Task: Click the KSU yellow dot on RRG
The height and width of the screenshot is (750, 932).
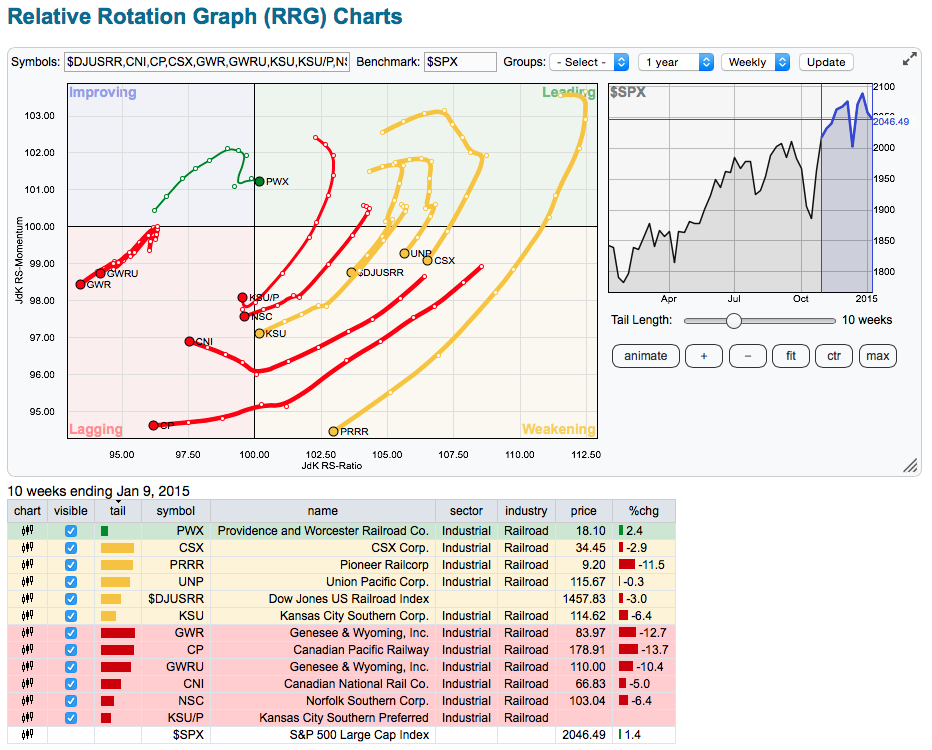Action: pyautogui.click(x=260, y=333)
